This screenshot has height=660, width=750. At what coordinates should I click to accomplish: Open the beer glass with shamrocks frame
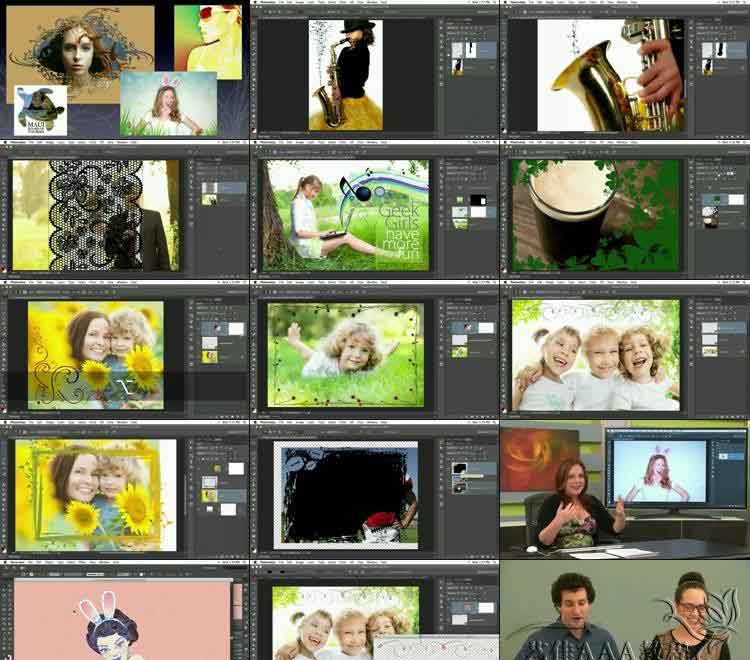pos(593,215)
